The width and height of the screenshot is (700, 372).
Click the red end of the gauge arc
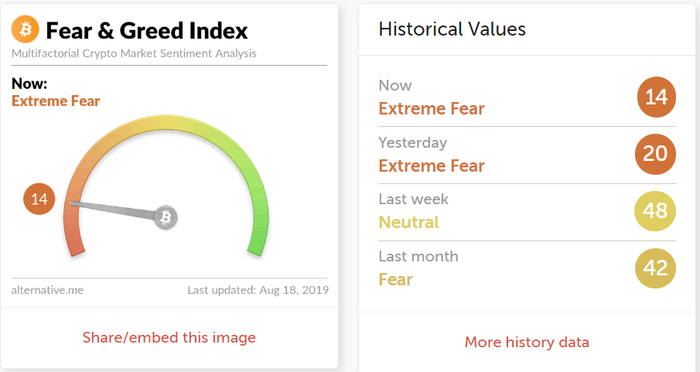[75, 245]
